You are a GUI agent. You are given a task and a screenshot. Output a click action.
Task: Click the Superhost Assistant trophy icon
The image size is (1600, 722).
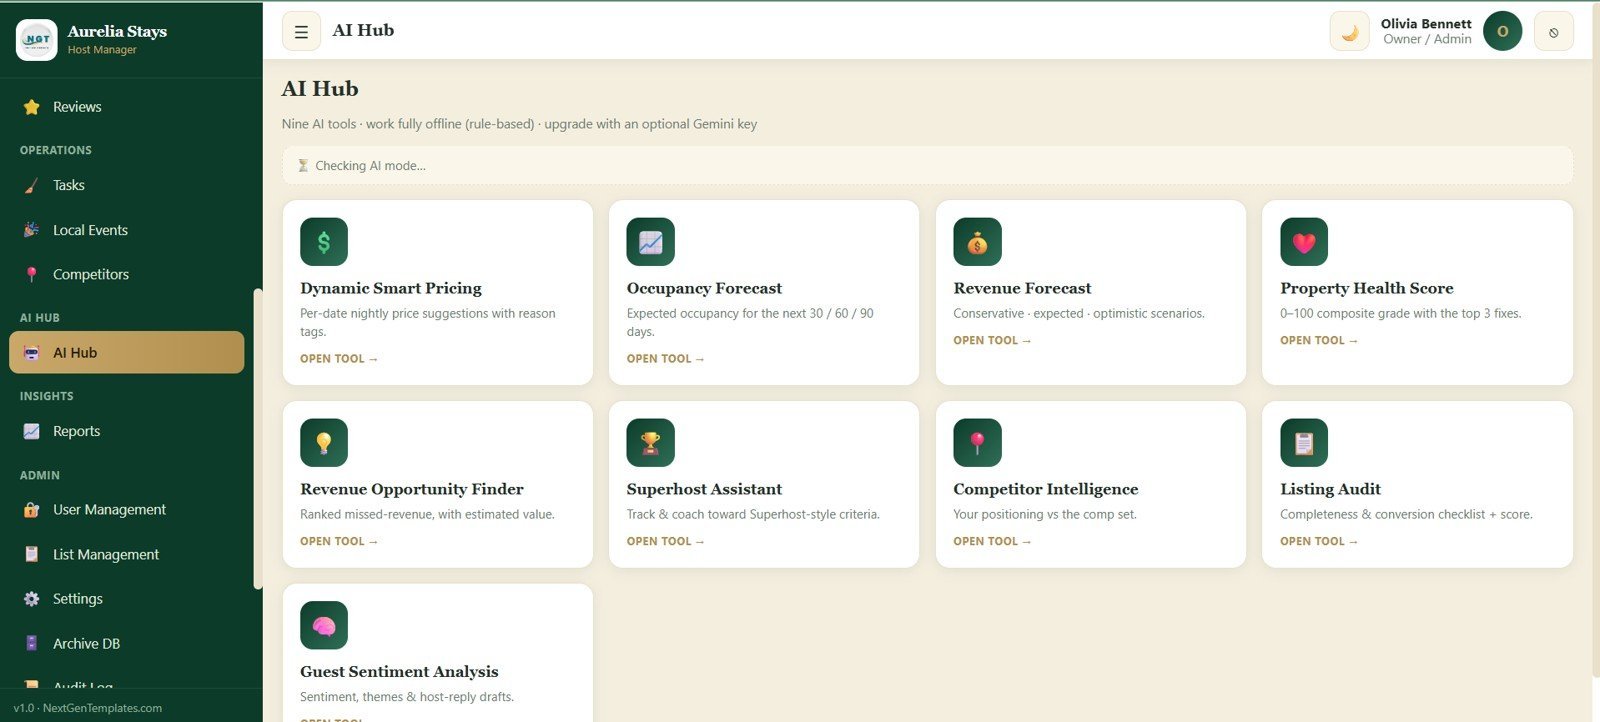(651, 443)
